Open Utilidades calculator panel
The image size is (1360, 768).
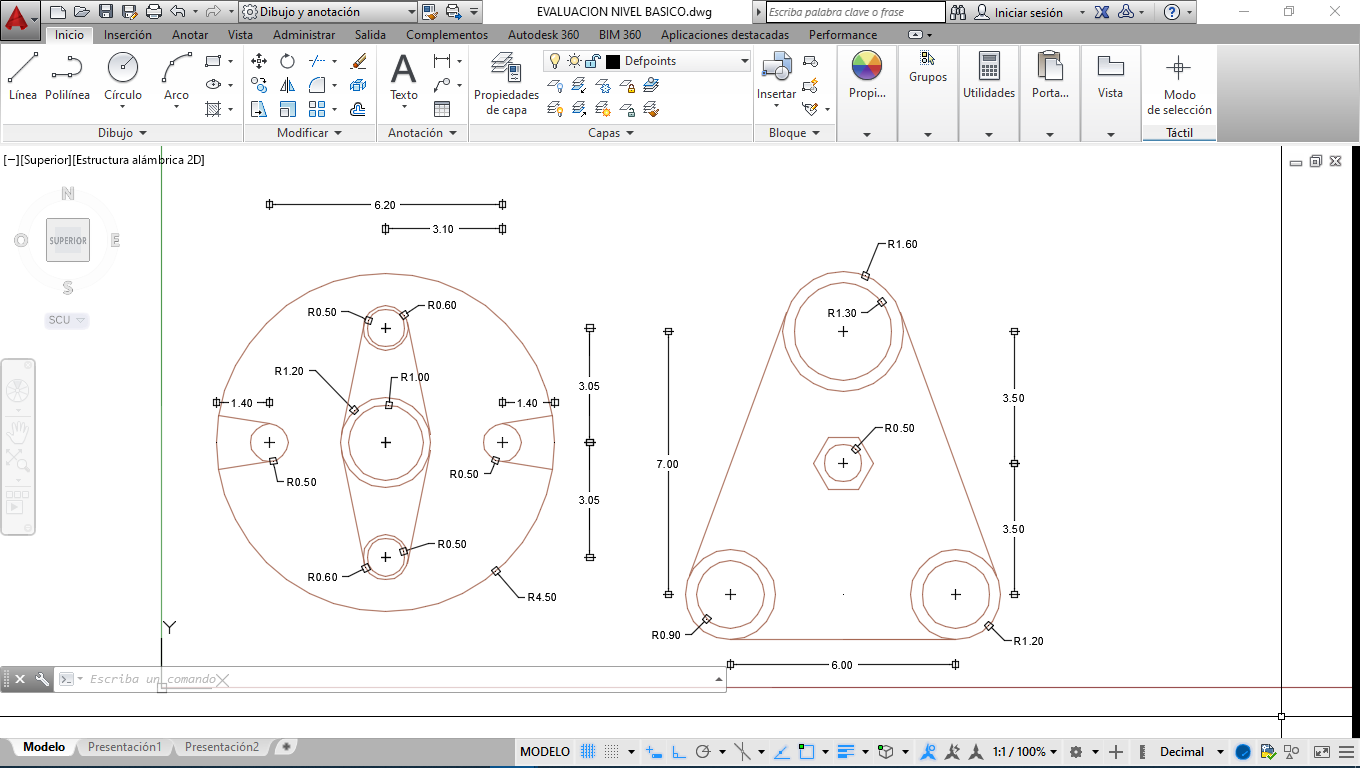click(x=988, y=77)
